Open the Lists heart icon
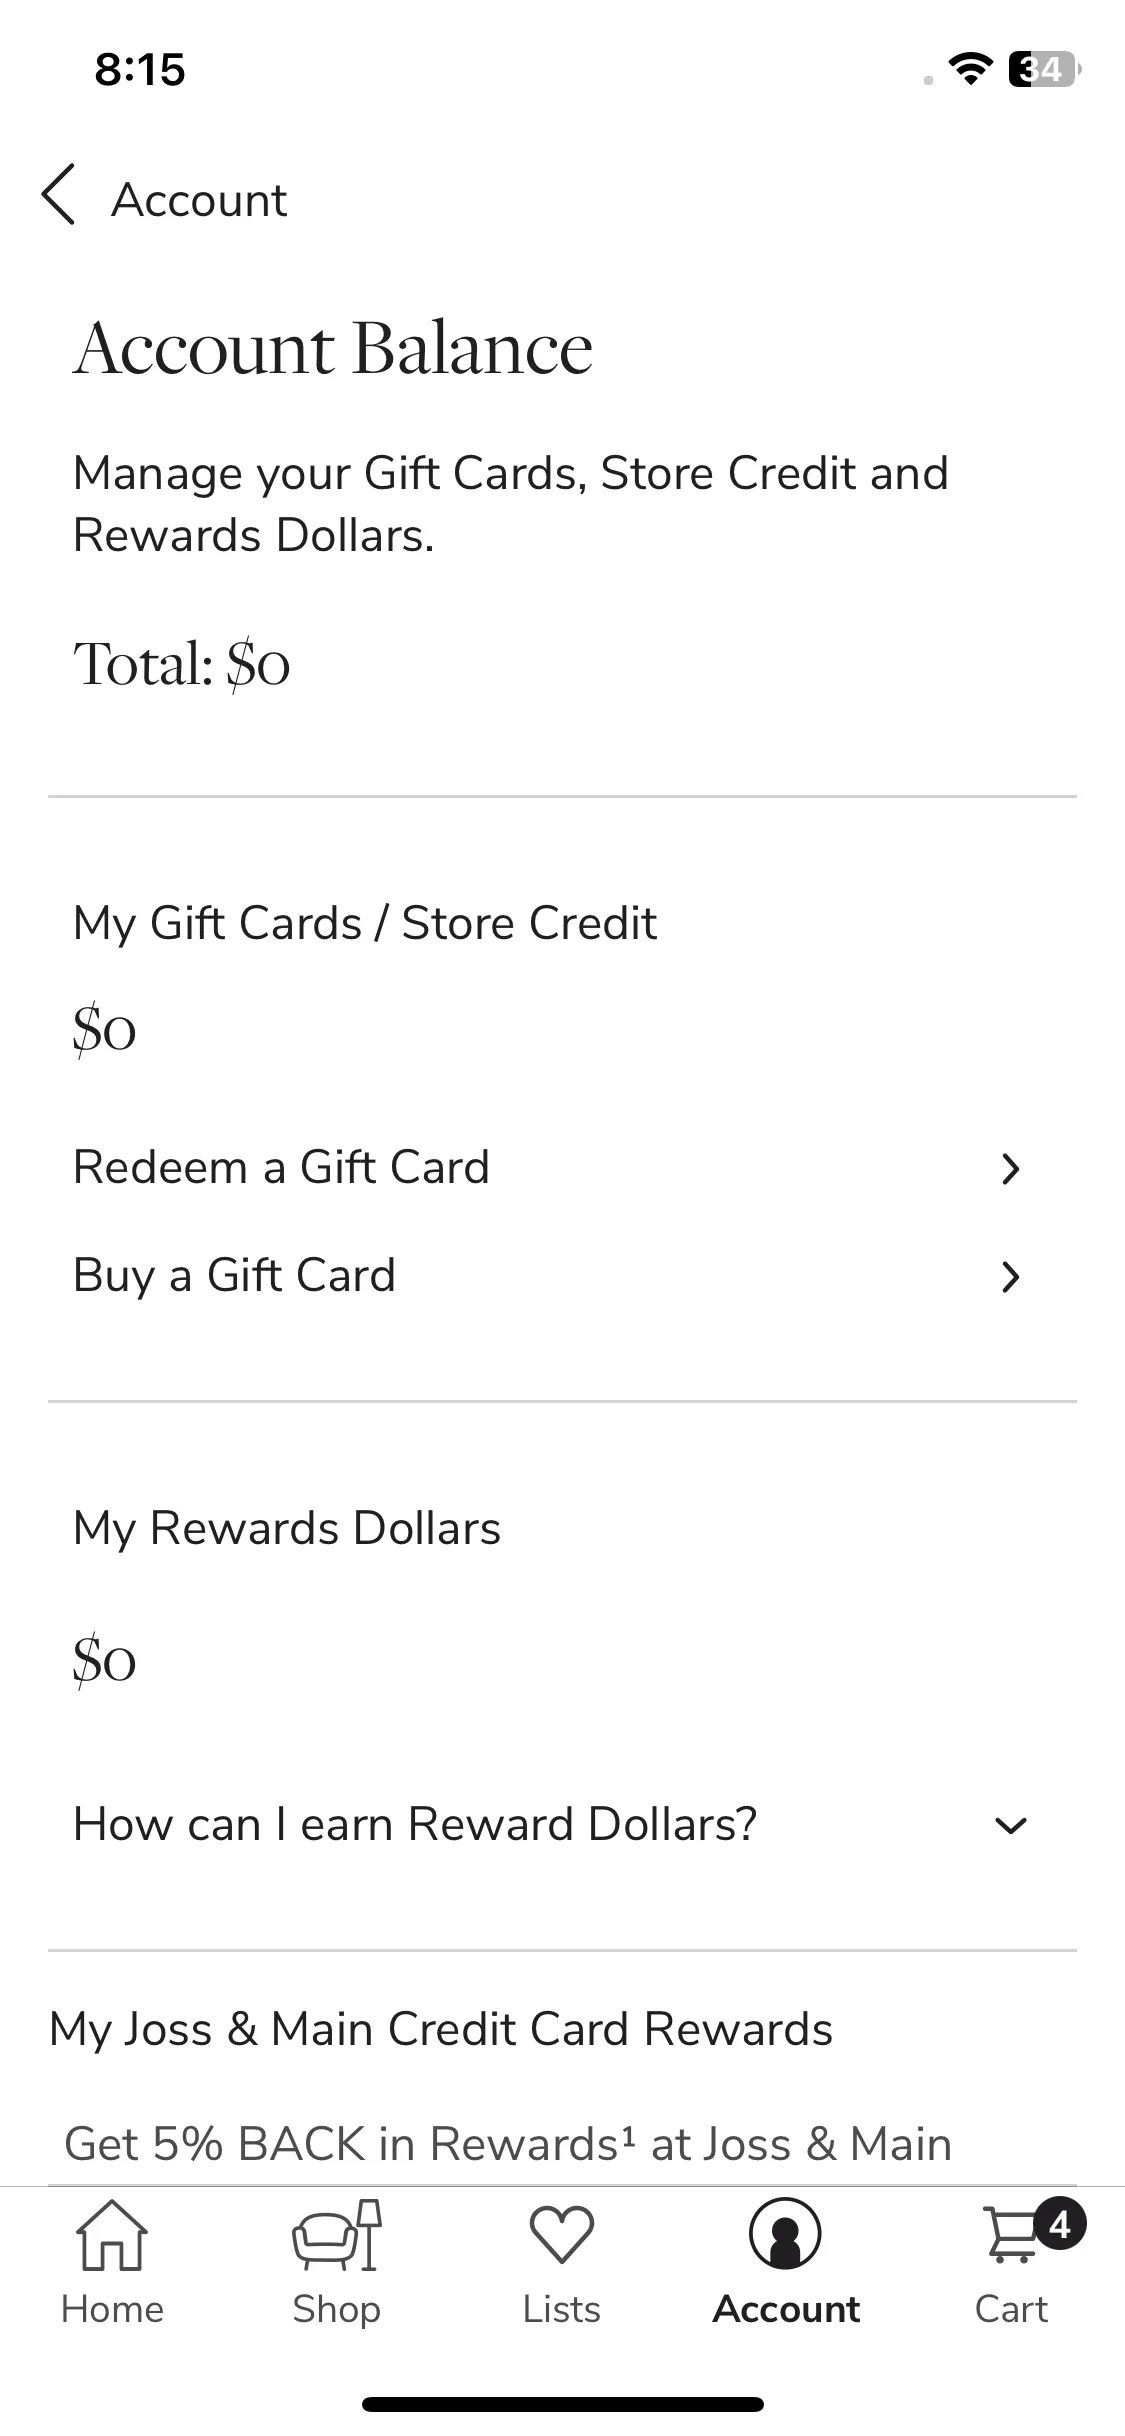This screenshot has height=2436, width=1125. coord(561,2235)
